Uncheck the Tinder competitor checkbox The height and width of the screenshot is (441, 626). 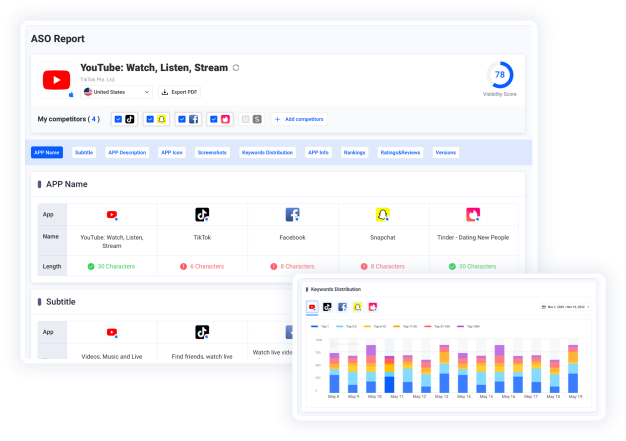(x=214, y=119)
